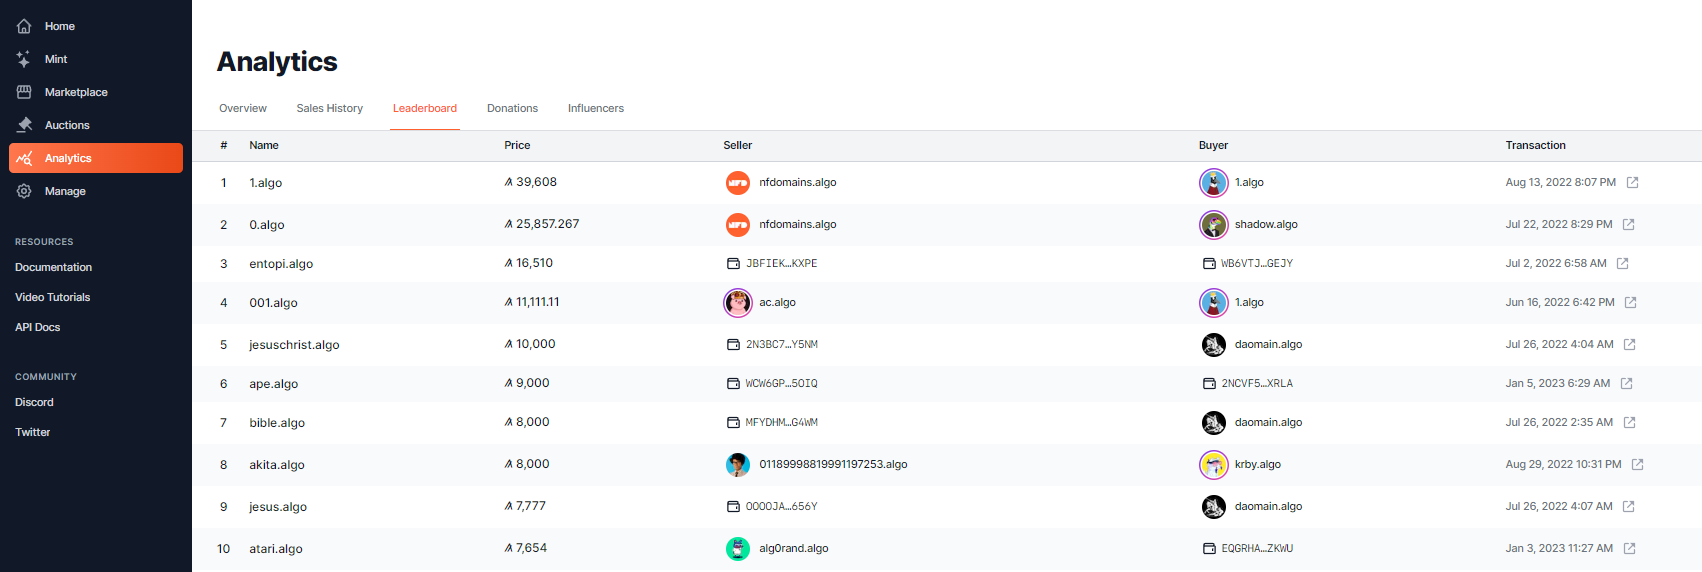Open the Video Tutorials link

pos(52,297)
